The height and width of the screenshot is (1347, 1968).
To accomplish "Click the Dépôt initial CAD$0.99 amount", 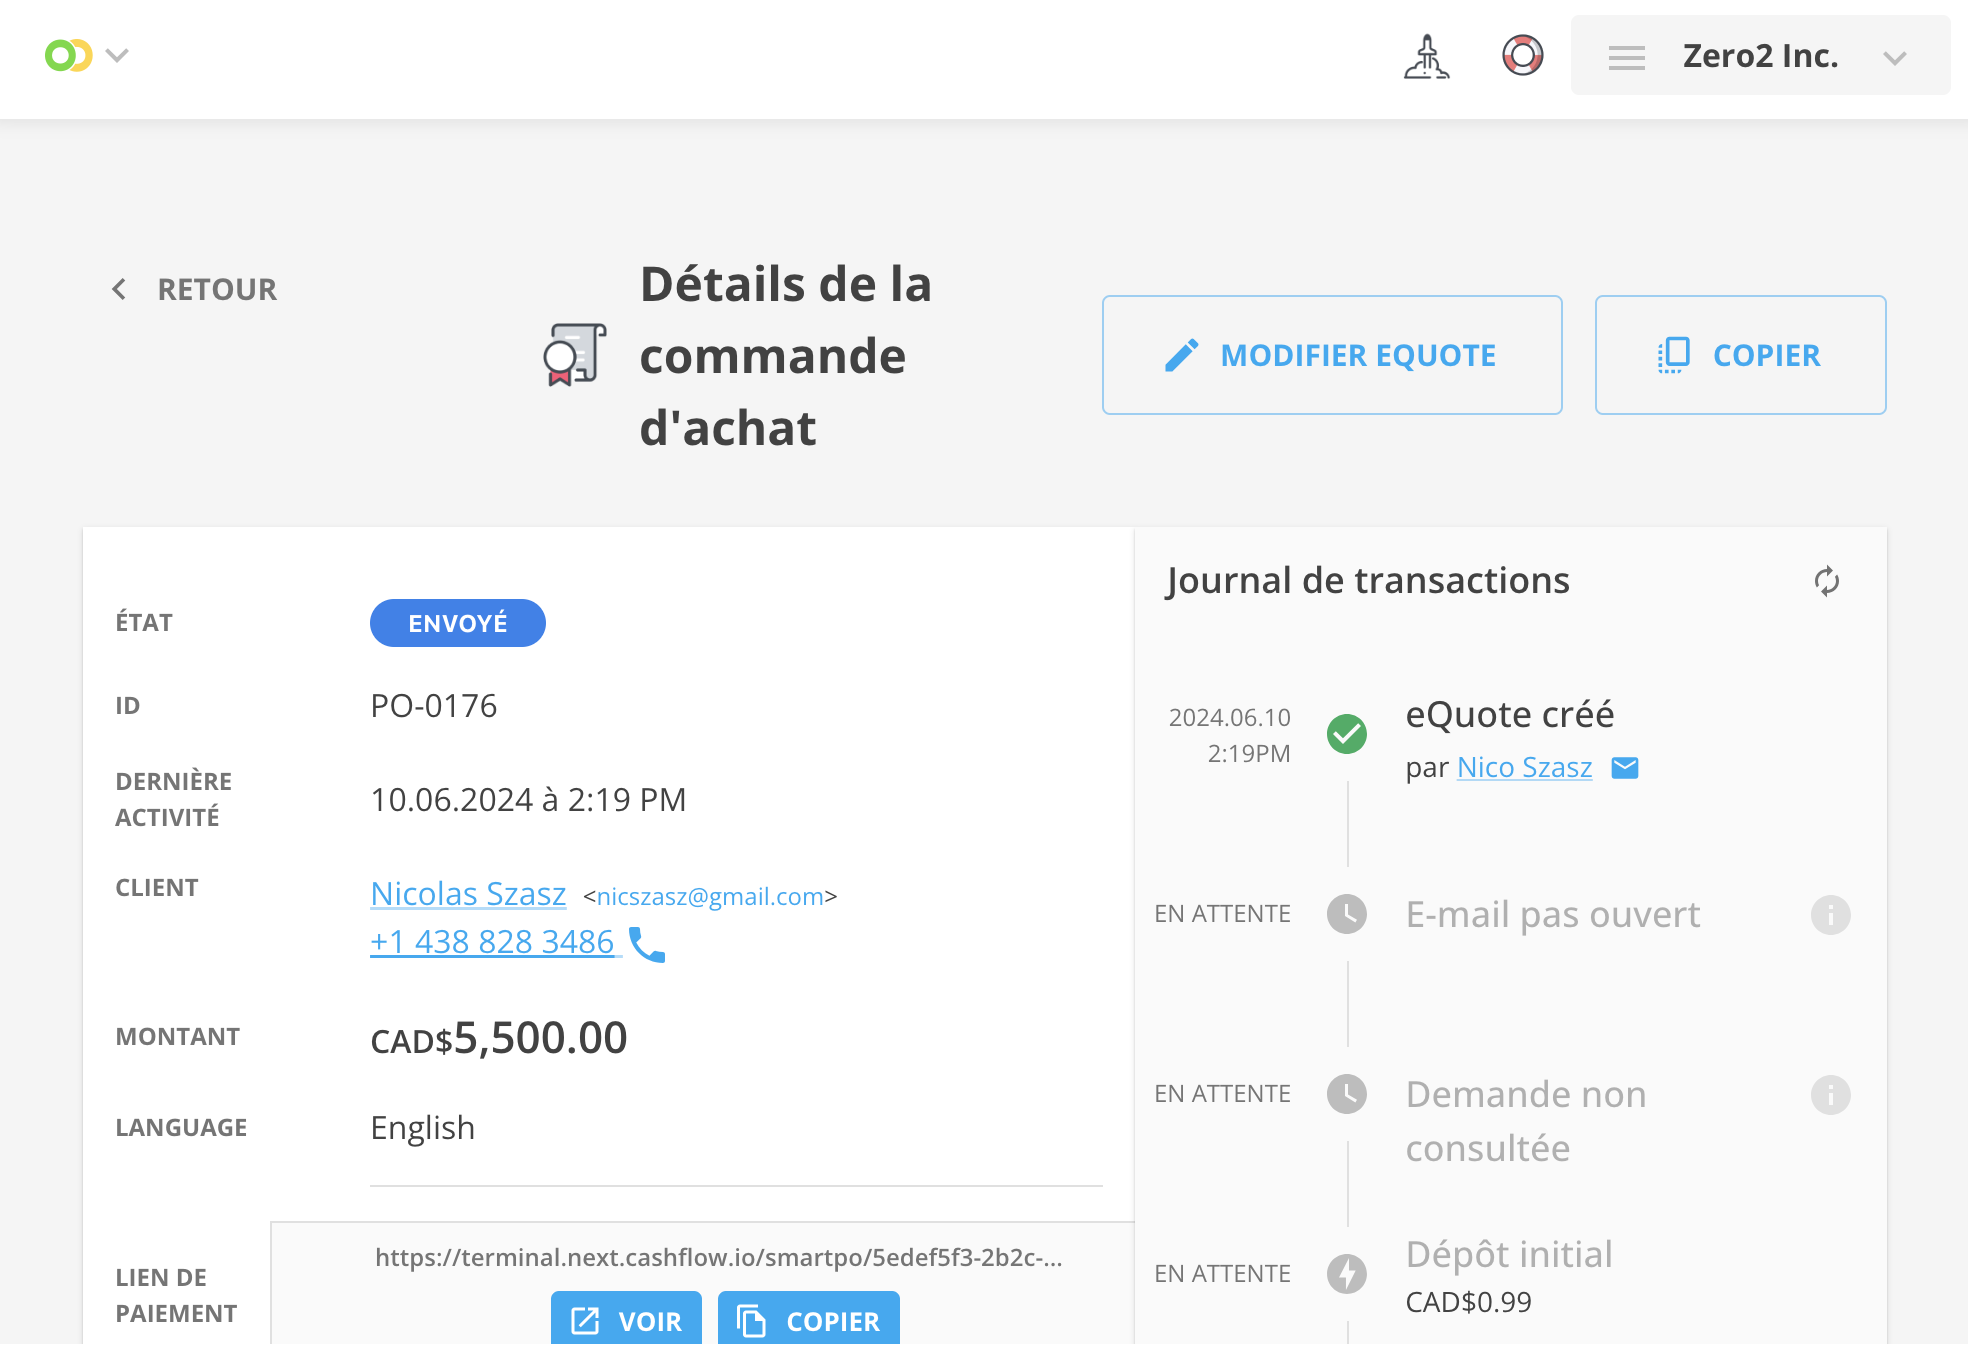I will coord(1468,1303).
